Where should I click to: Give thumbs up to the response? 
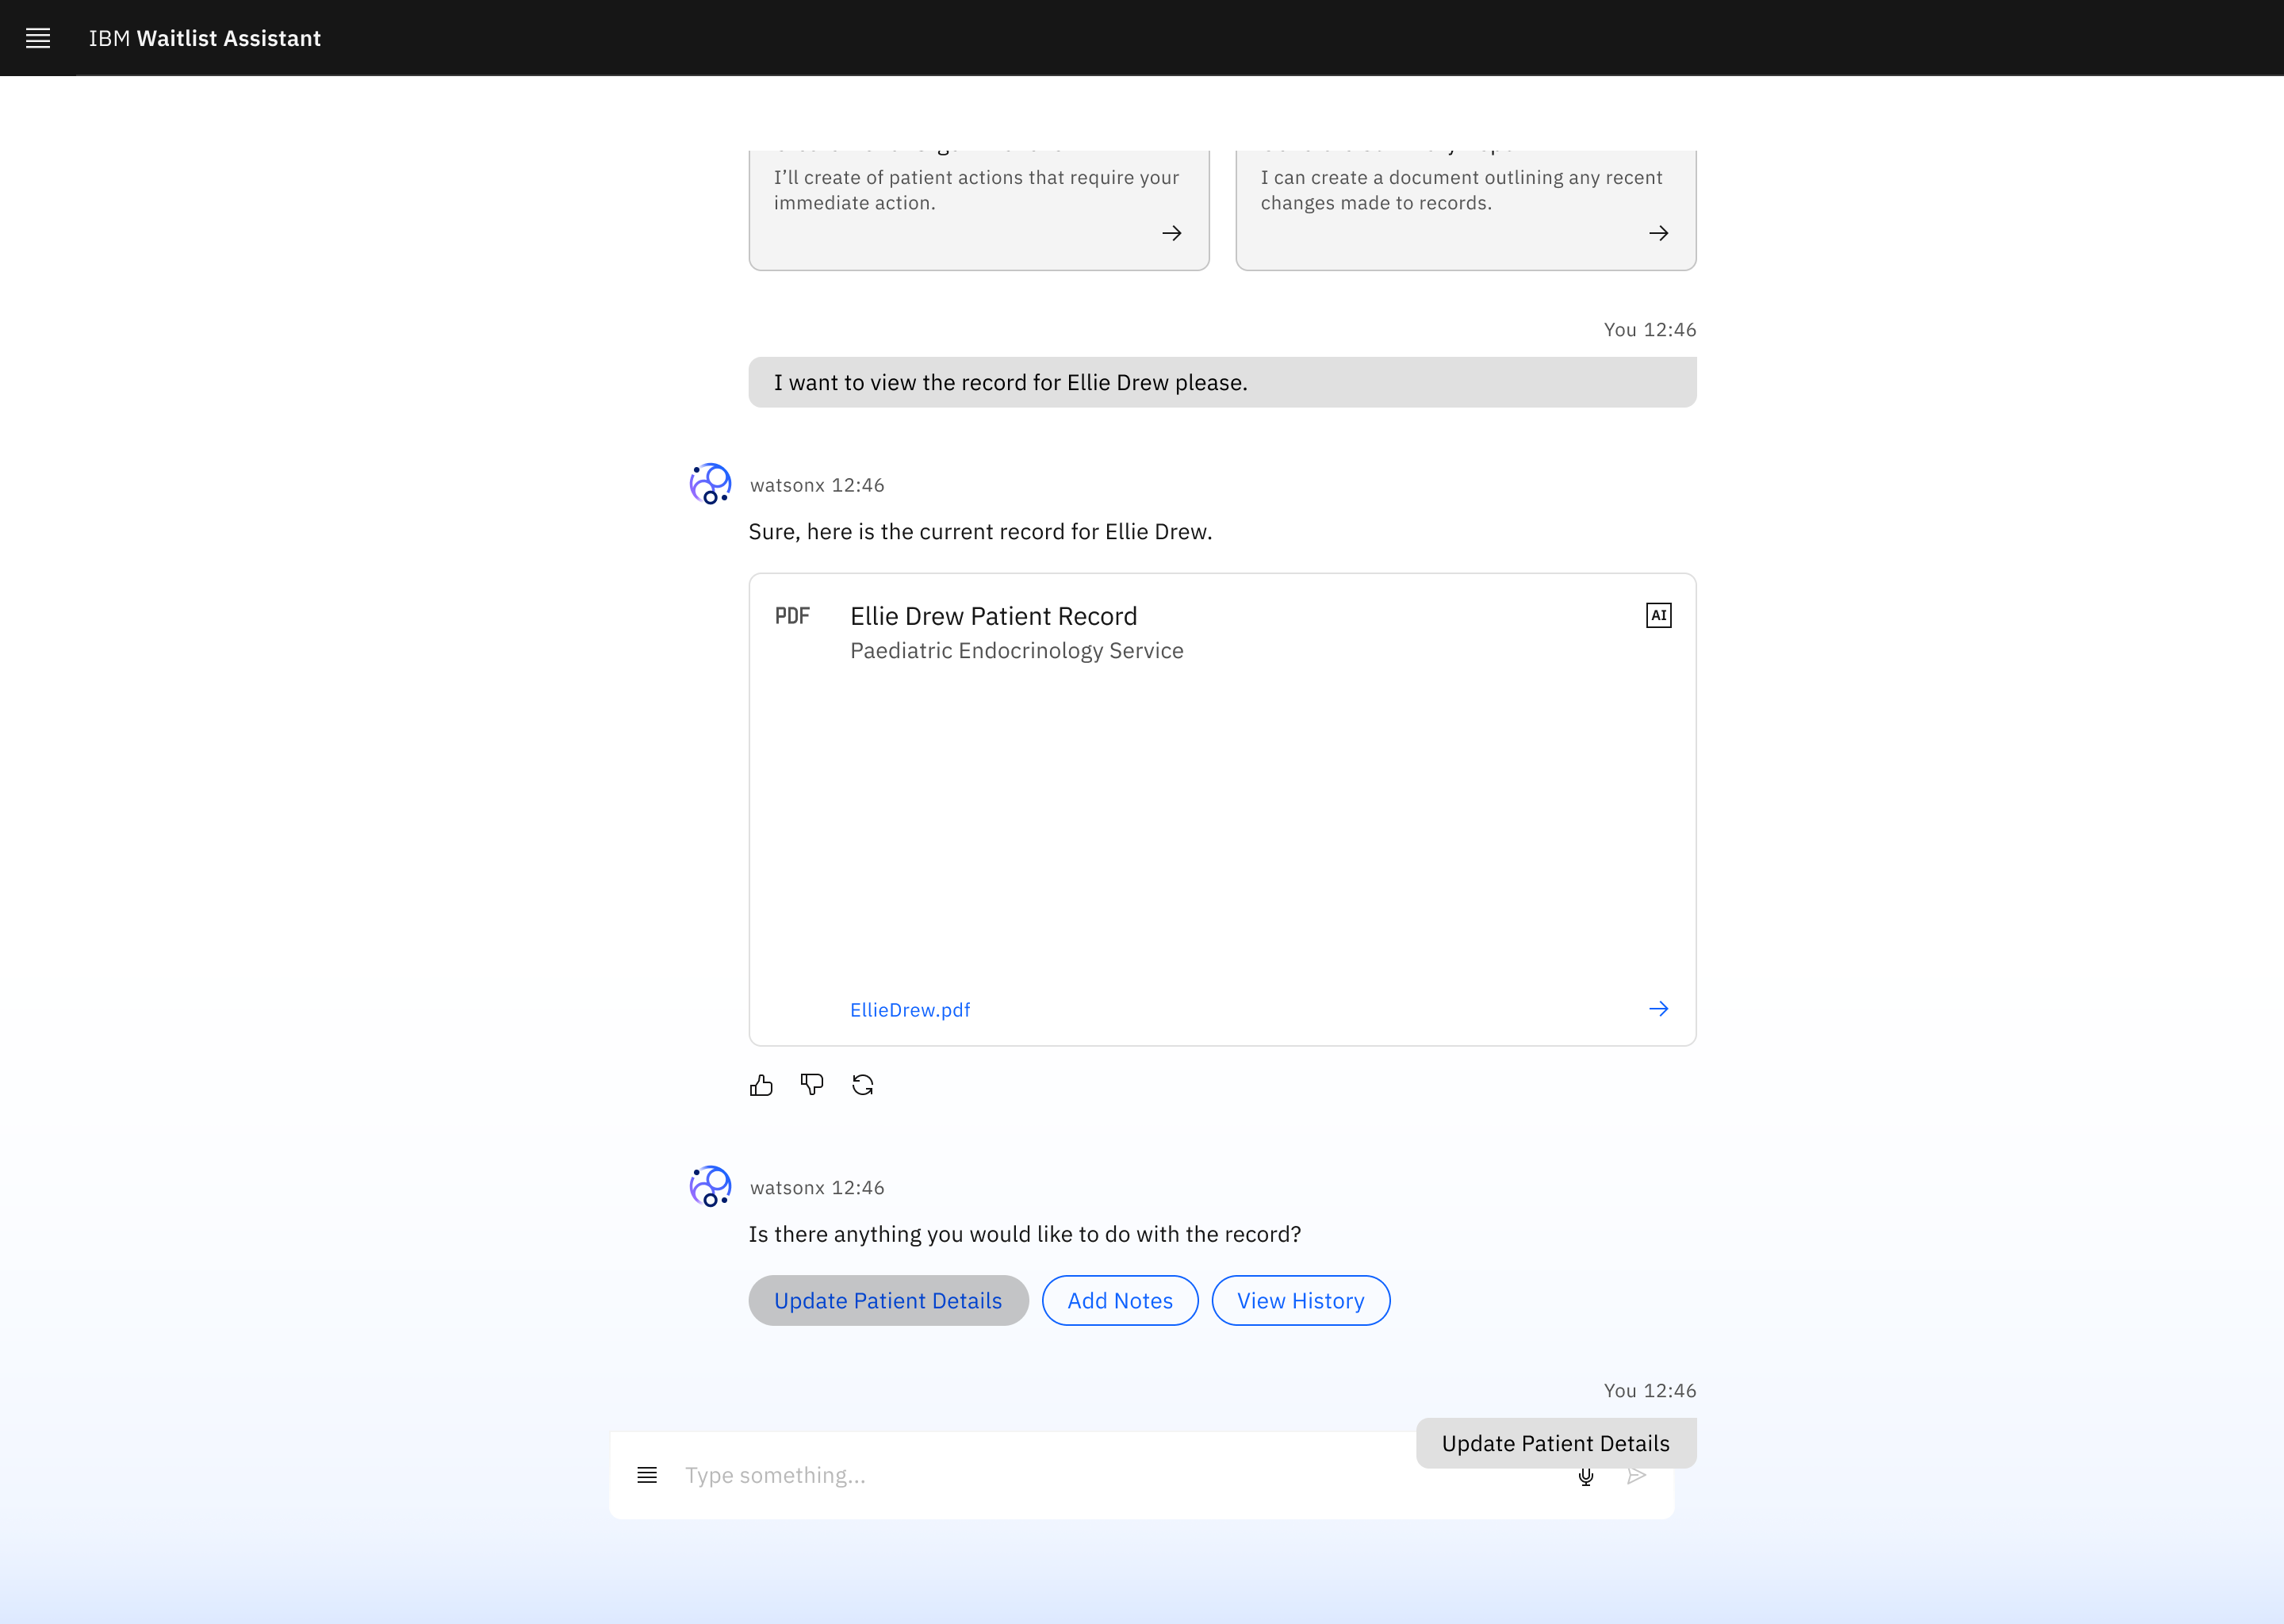coord(761,1085)
